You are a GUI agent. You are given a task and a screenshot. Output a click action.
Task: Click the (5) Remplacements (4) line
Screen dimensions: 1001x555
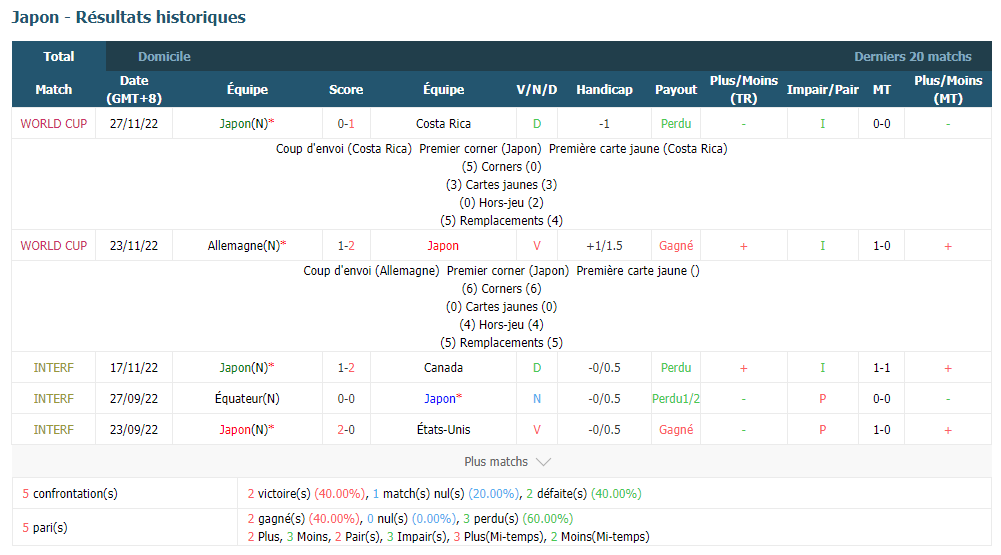pyautogui.click(x=501, y=220)
